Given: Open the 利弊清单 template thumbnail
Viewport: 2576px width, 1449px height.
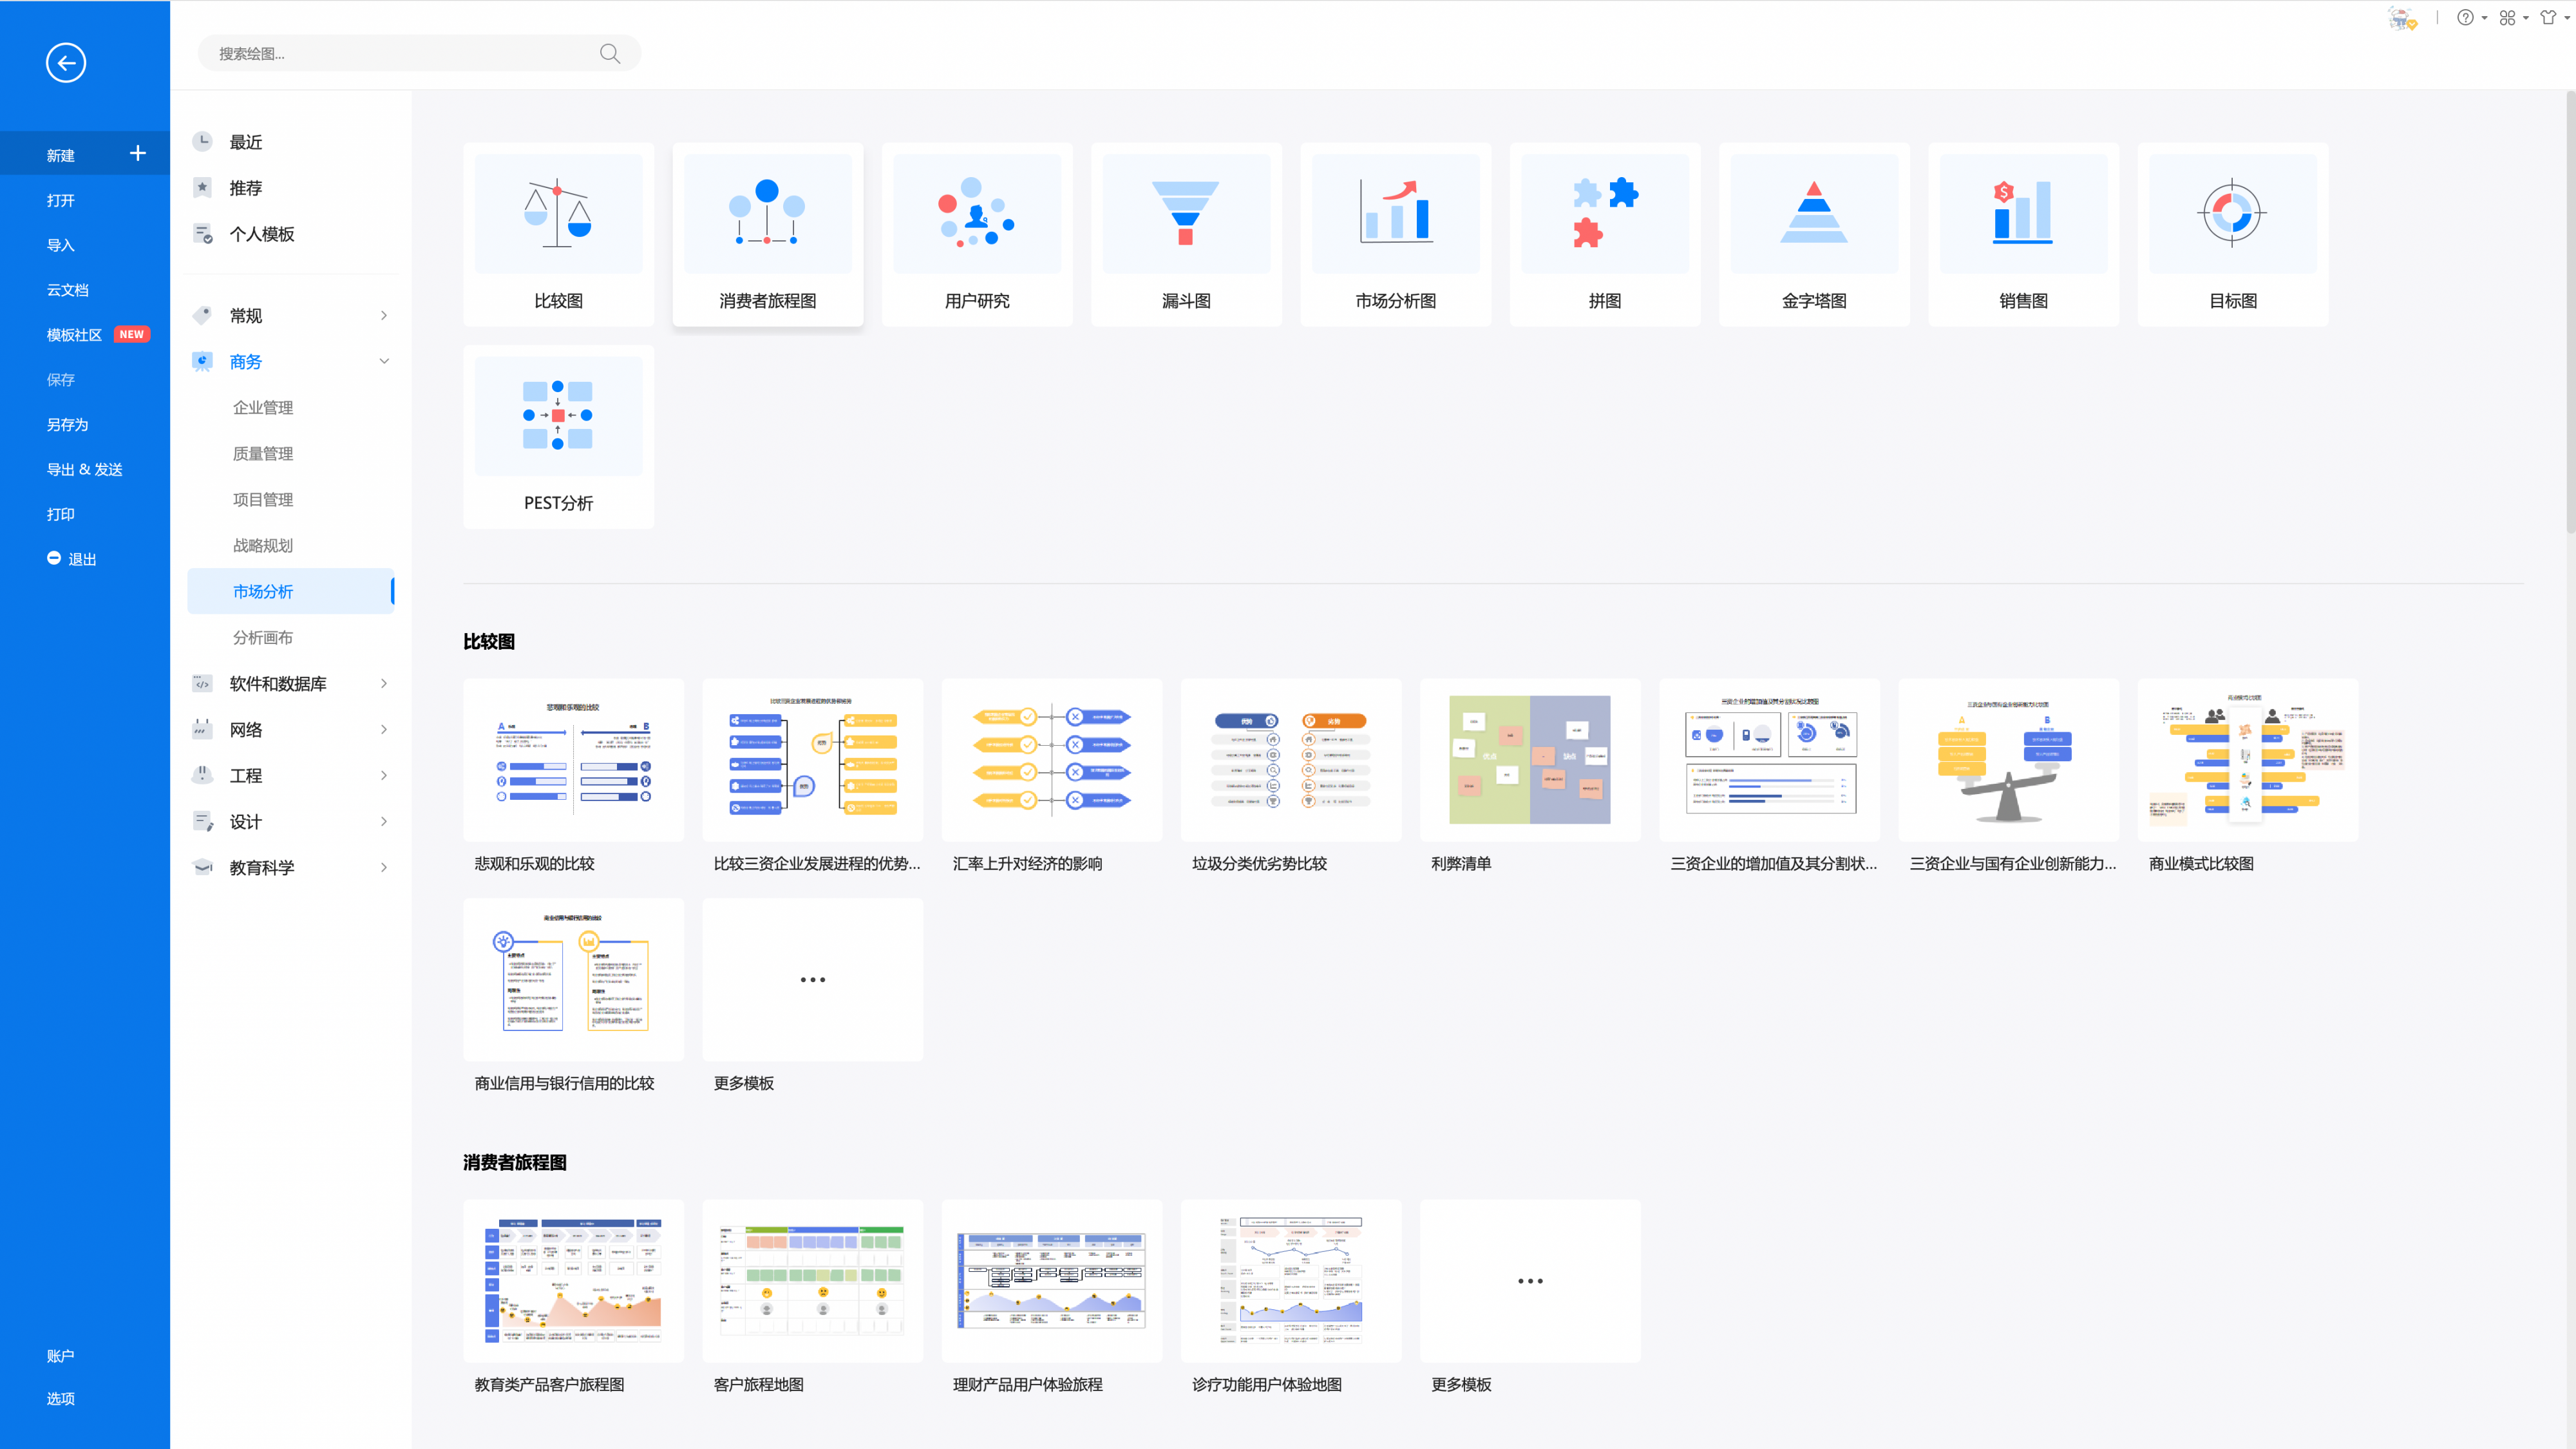Looking at the screenshot, I should tap(1529, 760).
